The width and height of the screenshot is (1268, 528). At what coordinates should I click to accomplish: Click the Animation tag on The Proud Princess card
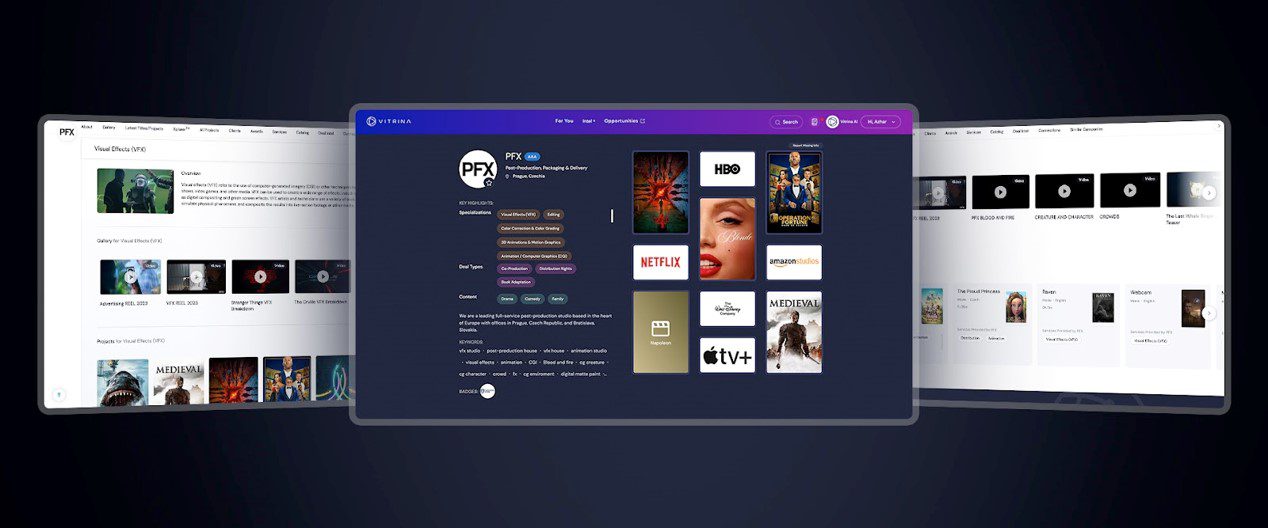[x=996, y=338]
